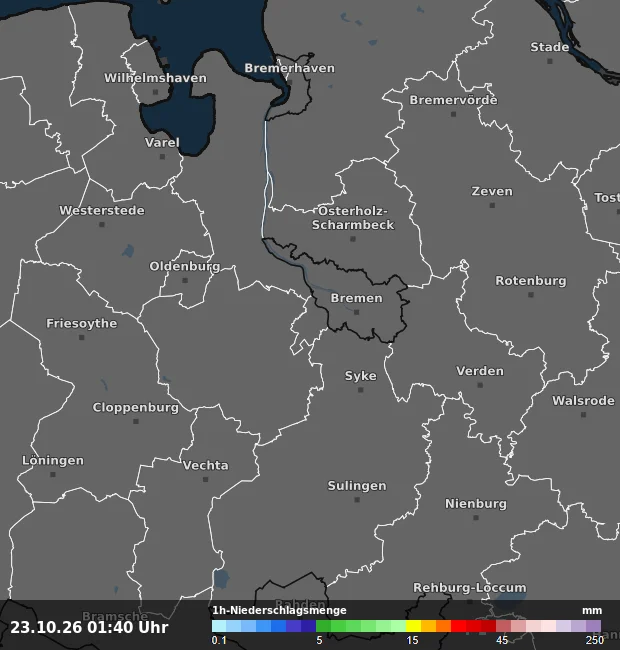Click the Osterholz-Scharmbeck label

pos(353,218)
